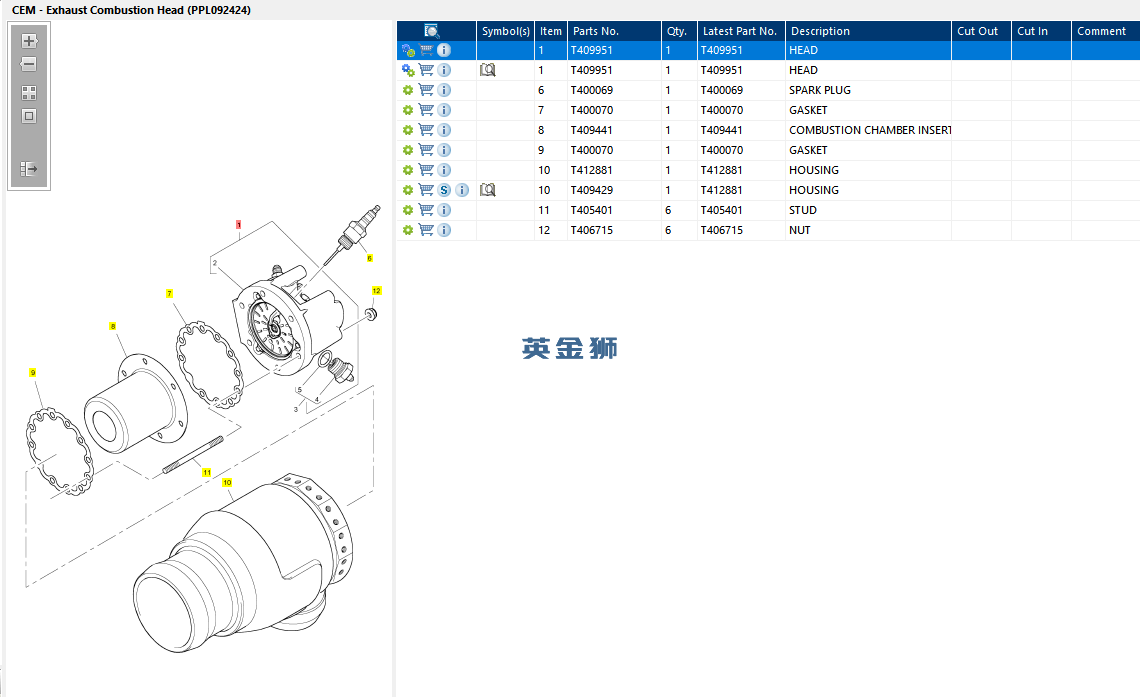Click part number T409441 in Parts No.

coord(592,130)
